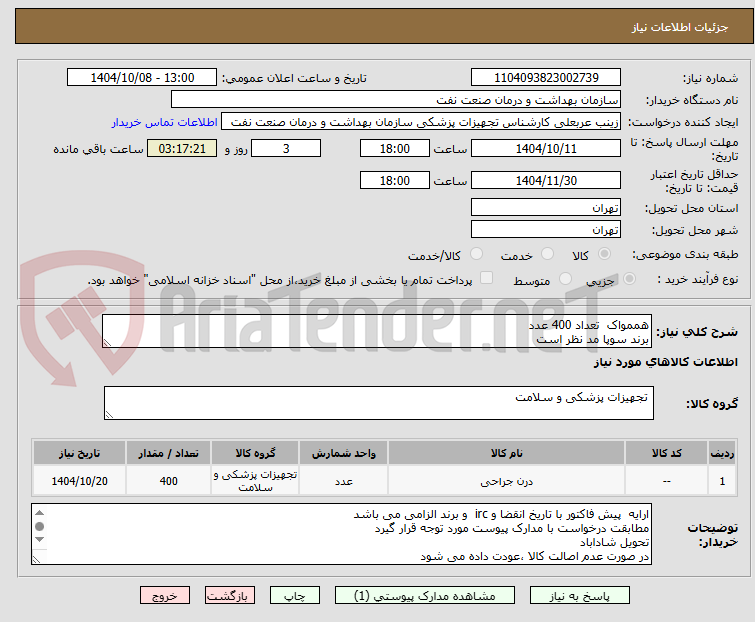Click the توضیحات خریدار text area

(x=341, y=534)
